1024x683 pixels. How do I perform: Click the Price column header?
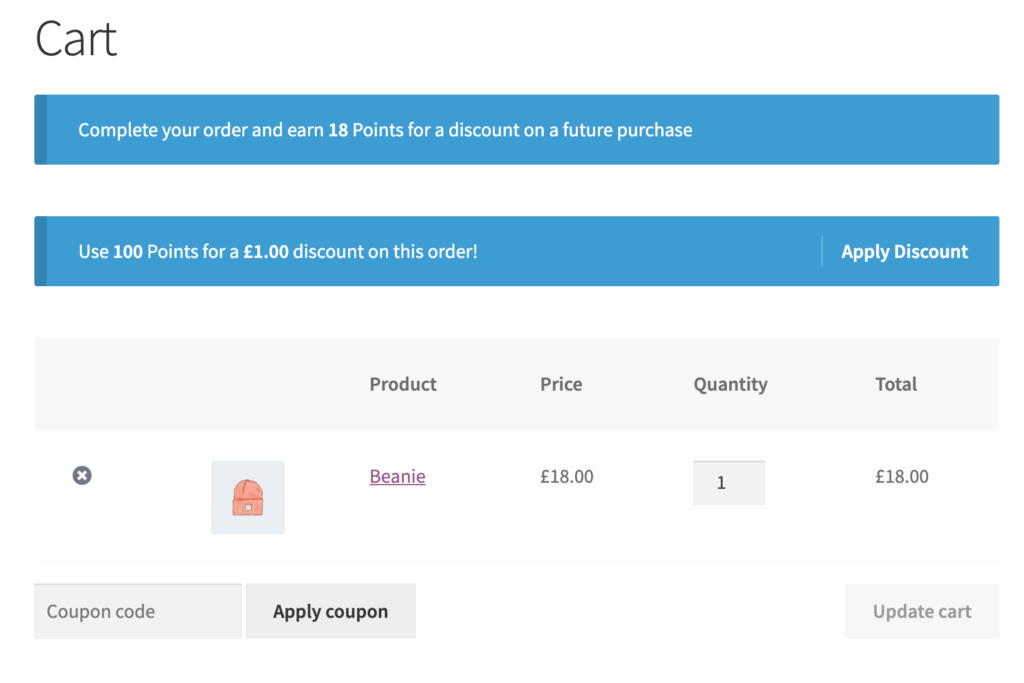tap(561, 384)
